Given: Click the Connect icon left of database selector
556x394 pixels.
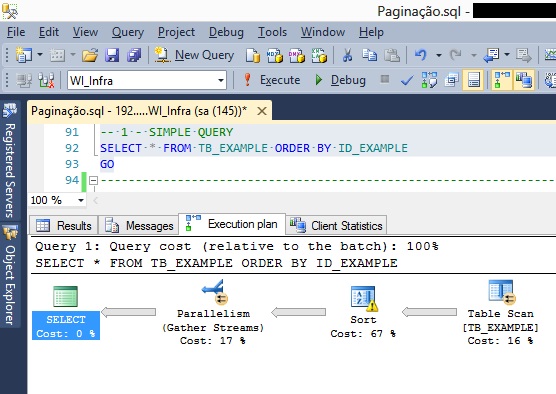Looking at the screenshot, I should tap(24, 80).
